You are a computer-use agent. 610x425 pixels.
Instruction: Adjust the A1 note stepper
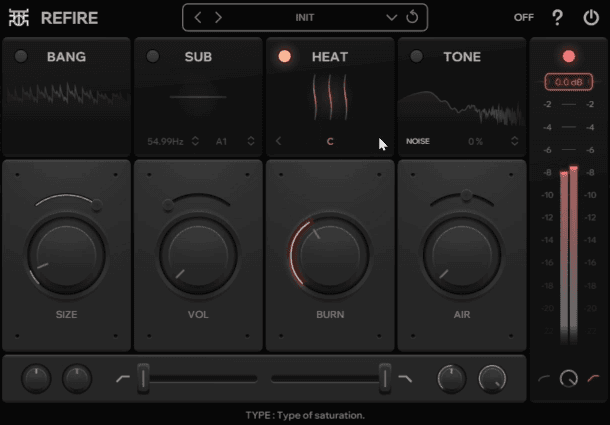(251, 141)
